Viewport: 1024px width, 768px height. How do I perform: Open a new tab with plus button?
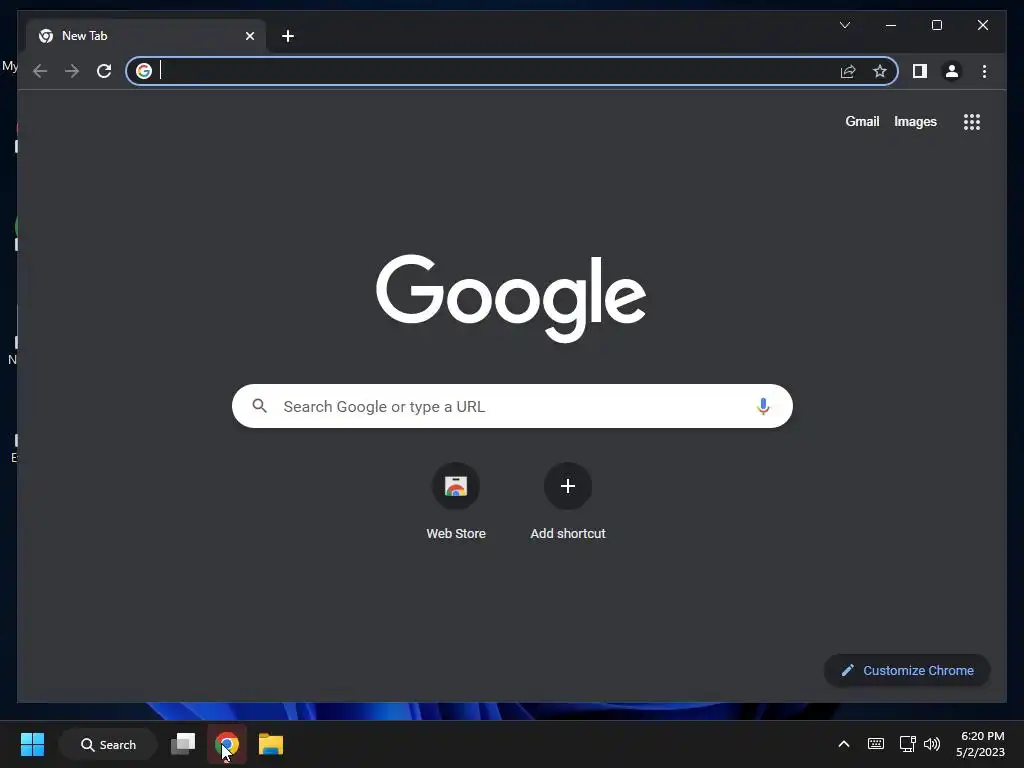pos(287,36)
